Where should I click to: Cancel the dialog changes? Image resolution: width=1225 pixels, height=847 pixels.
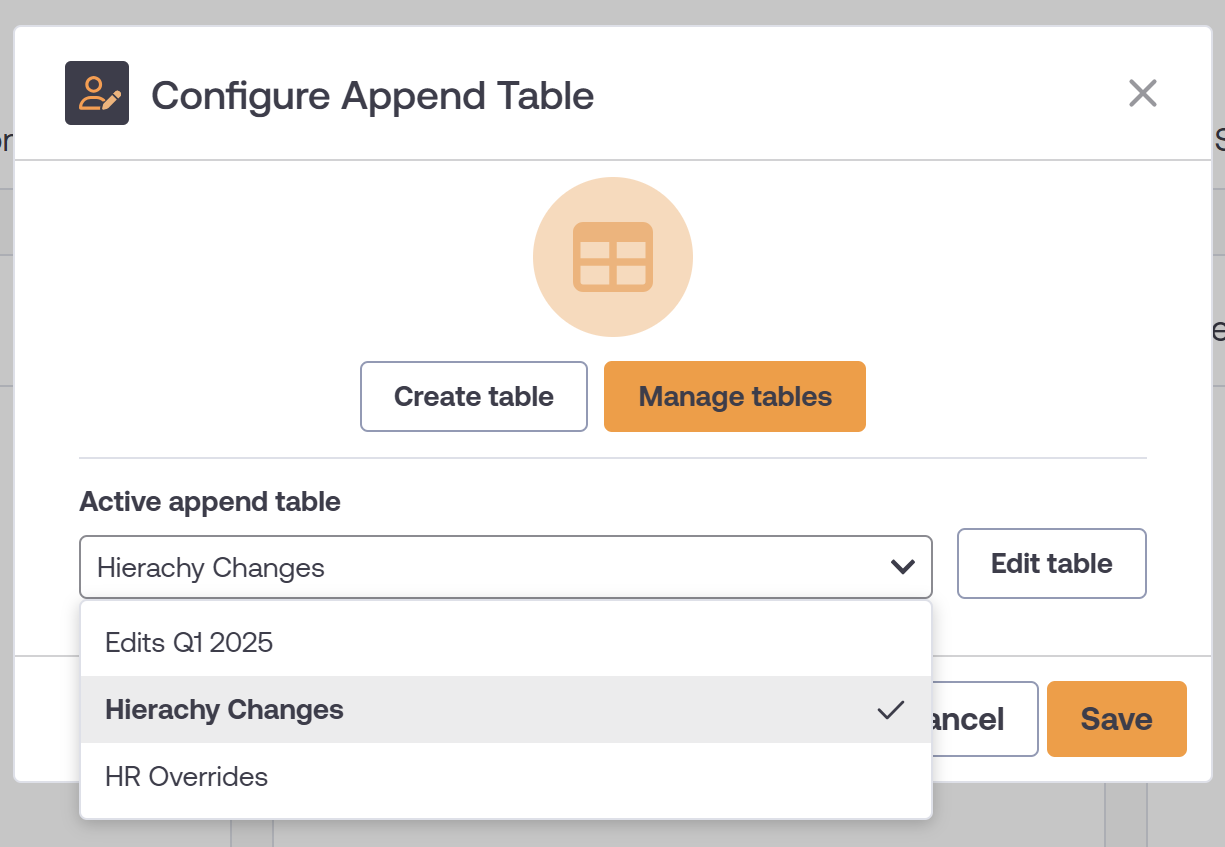point(984,719)
